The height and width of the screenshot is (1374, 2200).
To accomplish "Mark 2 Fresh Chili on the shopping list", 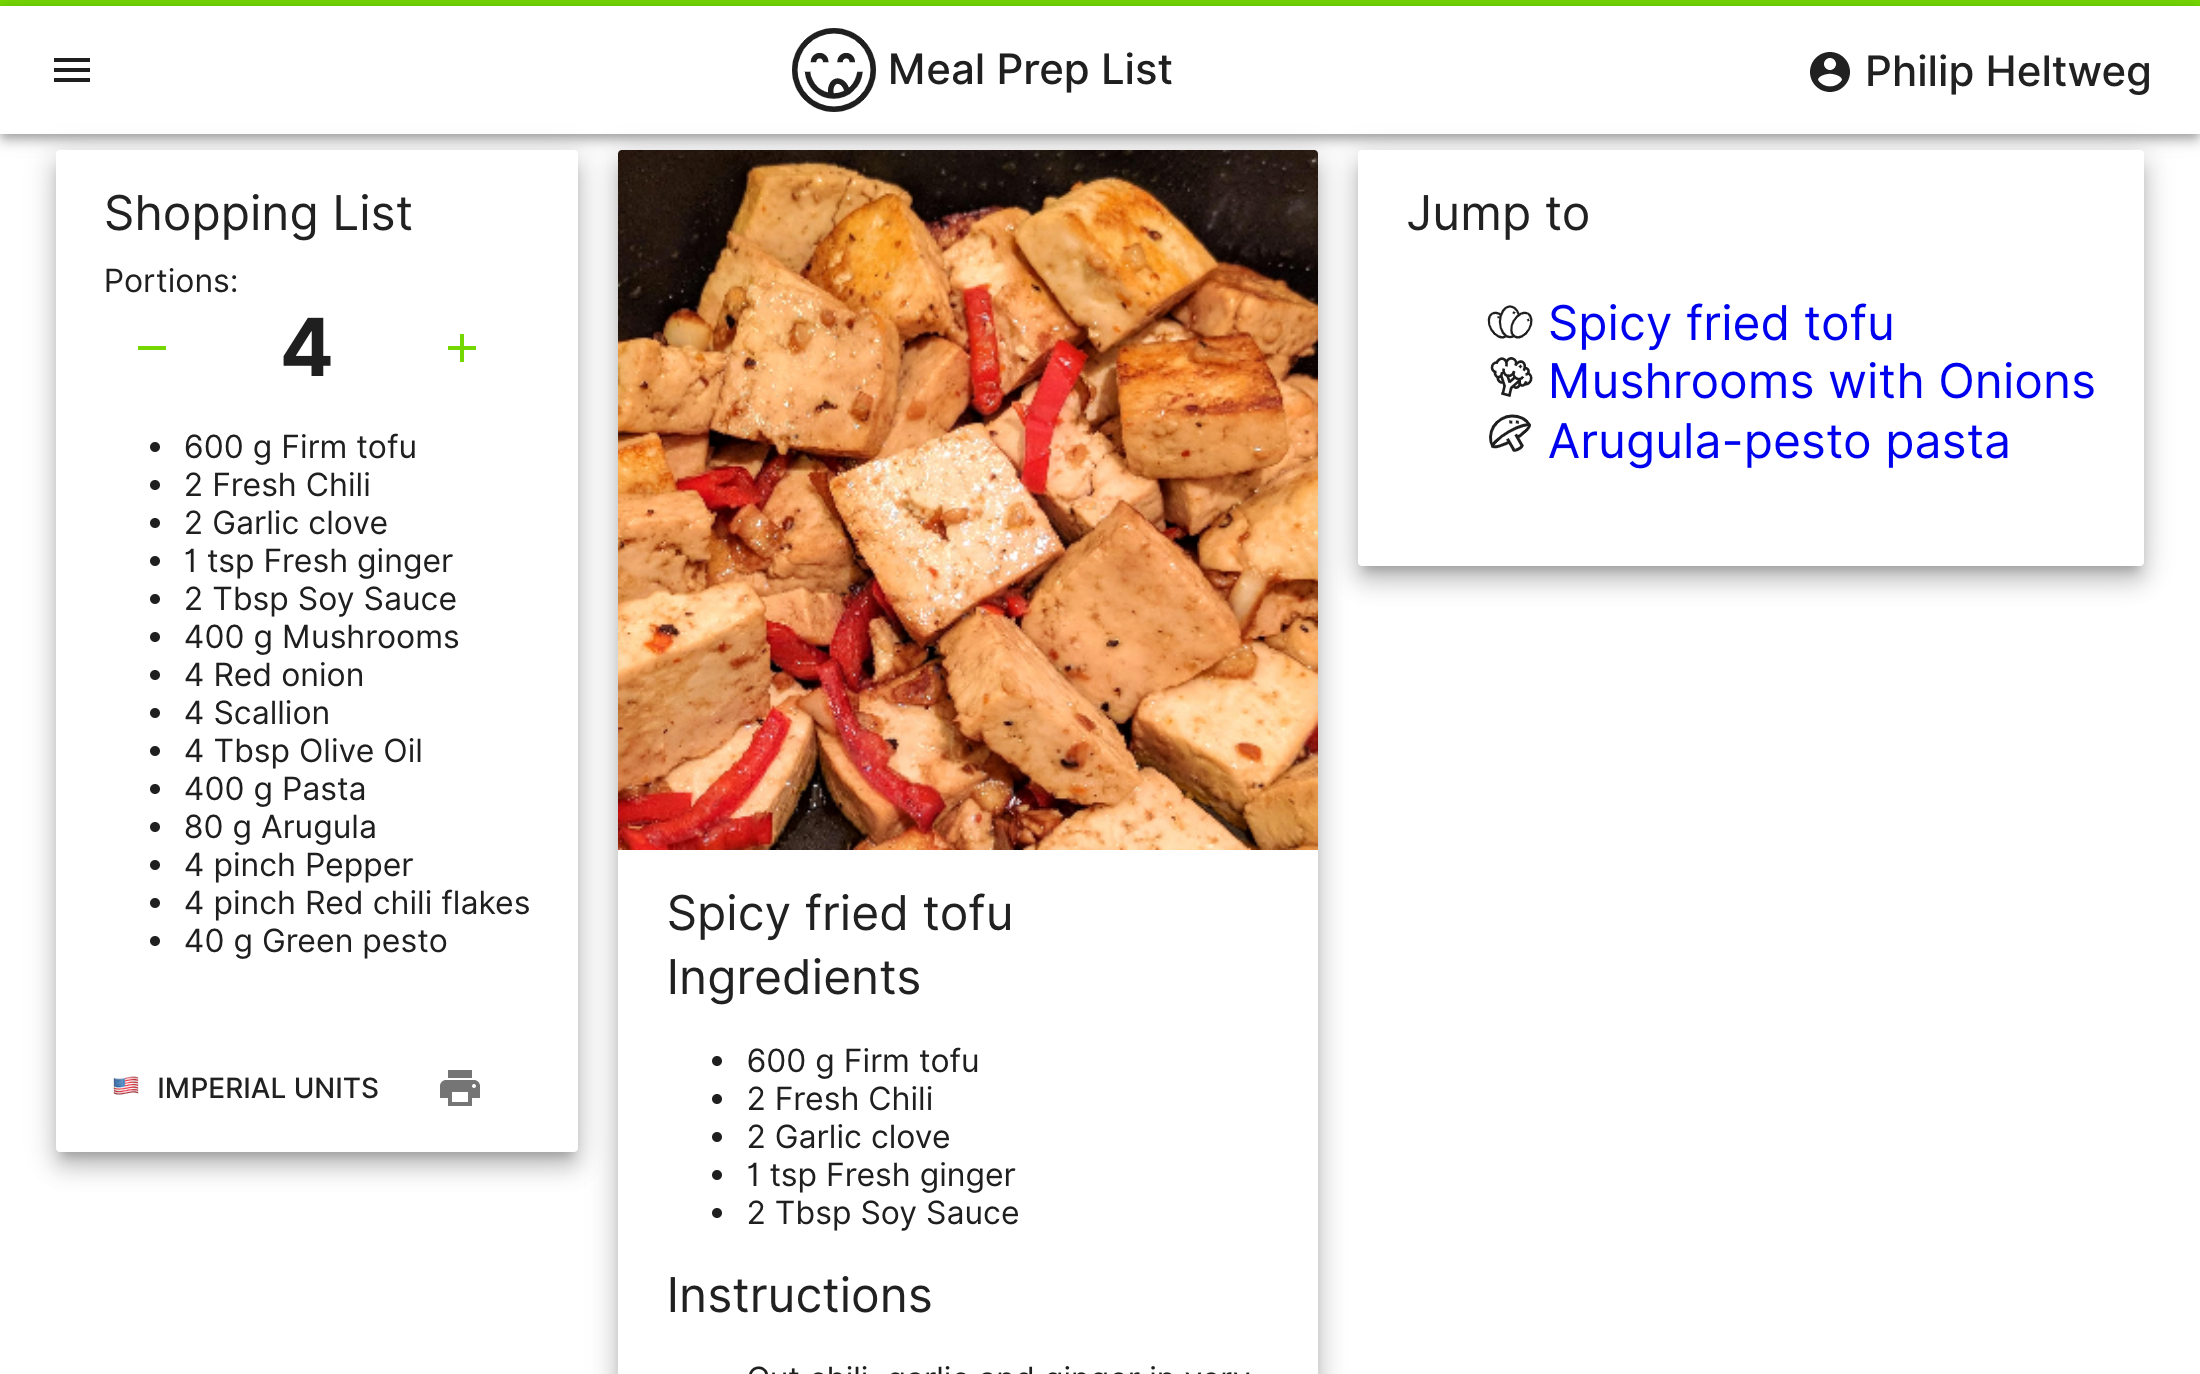I will (x=277, y=485).
